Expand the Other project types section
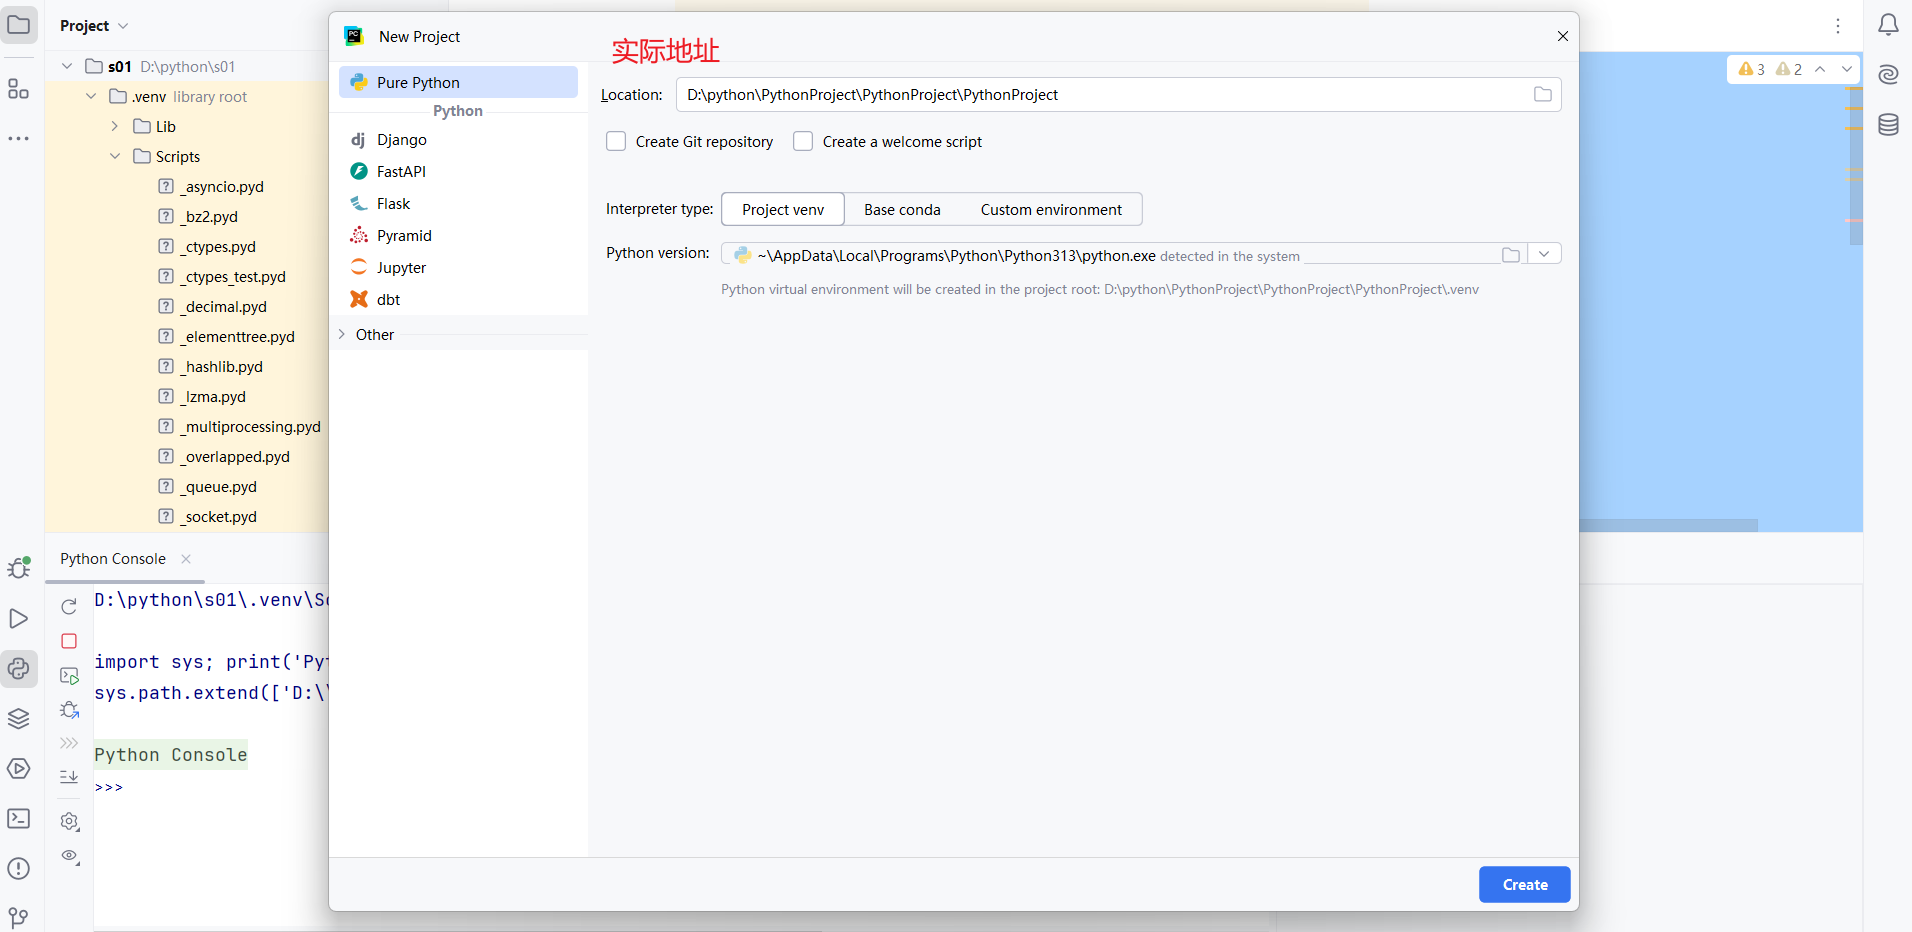This screenshot has height=932, width=1912. click(x=342, y=334)
